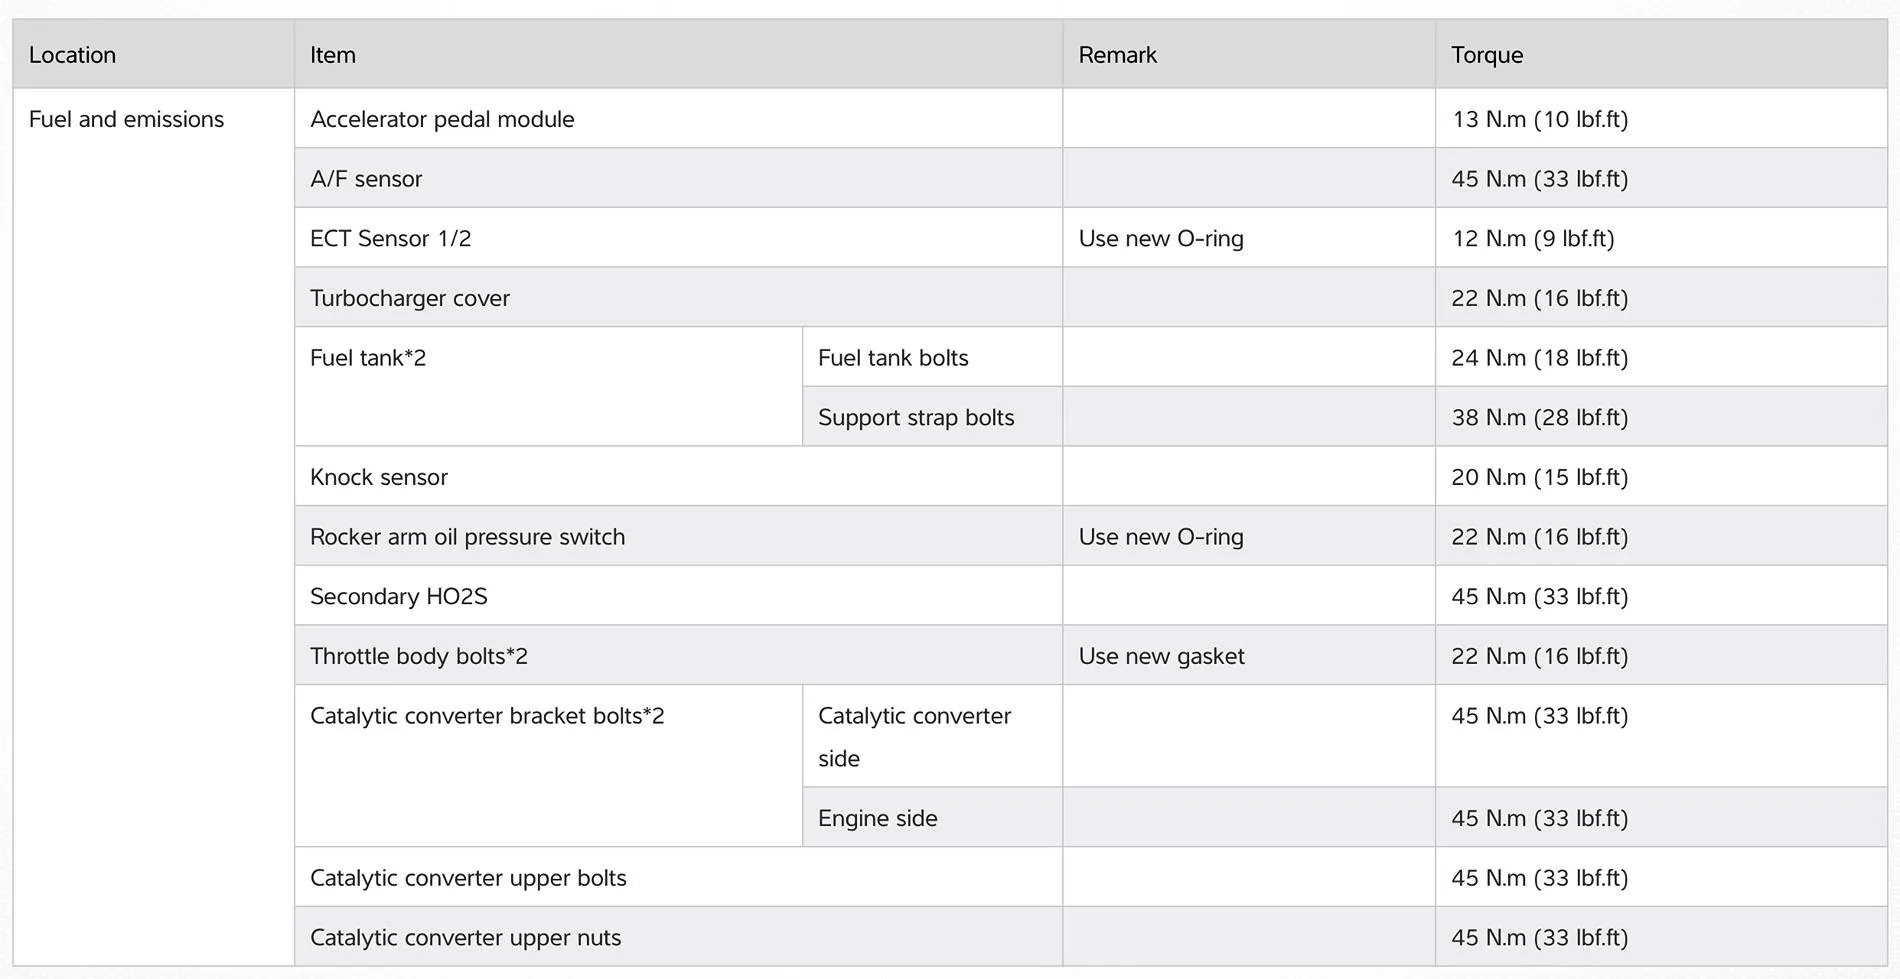
Task: Click the Turbocharger cover item
Action: [x=410, y=298]
